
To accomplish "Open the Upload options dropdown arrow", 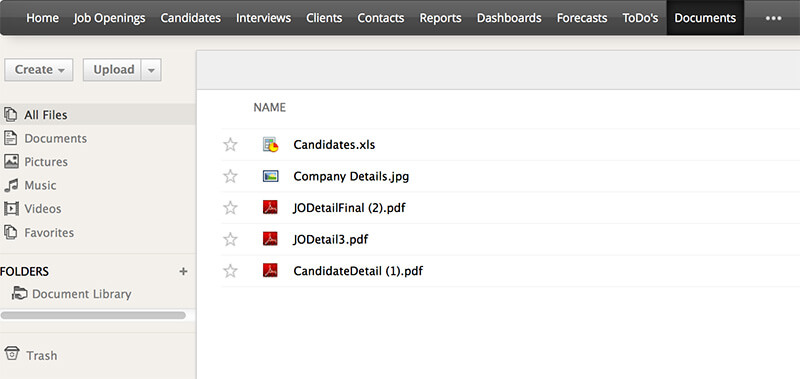I will coord(151,70).
